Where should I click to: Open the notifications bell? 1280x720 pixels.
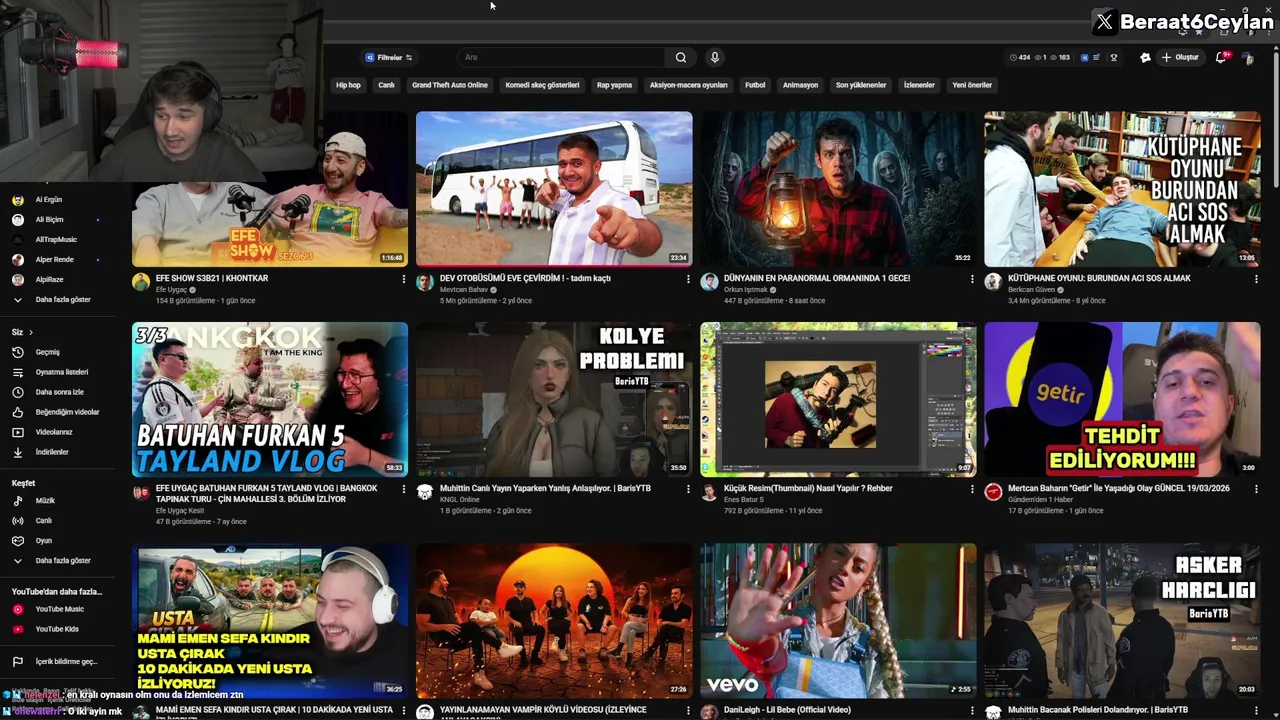[x=1221, y=58]
